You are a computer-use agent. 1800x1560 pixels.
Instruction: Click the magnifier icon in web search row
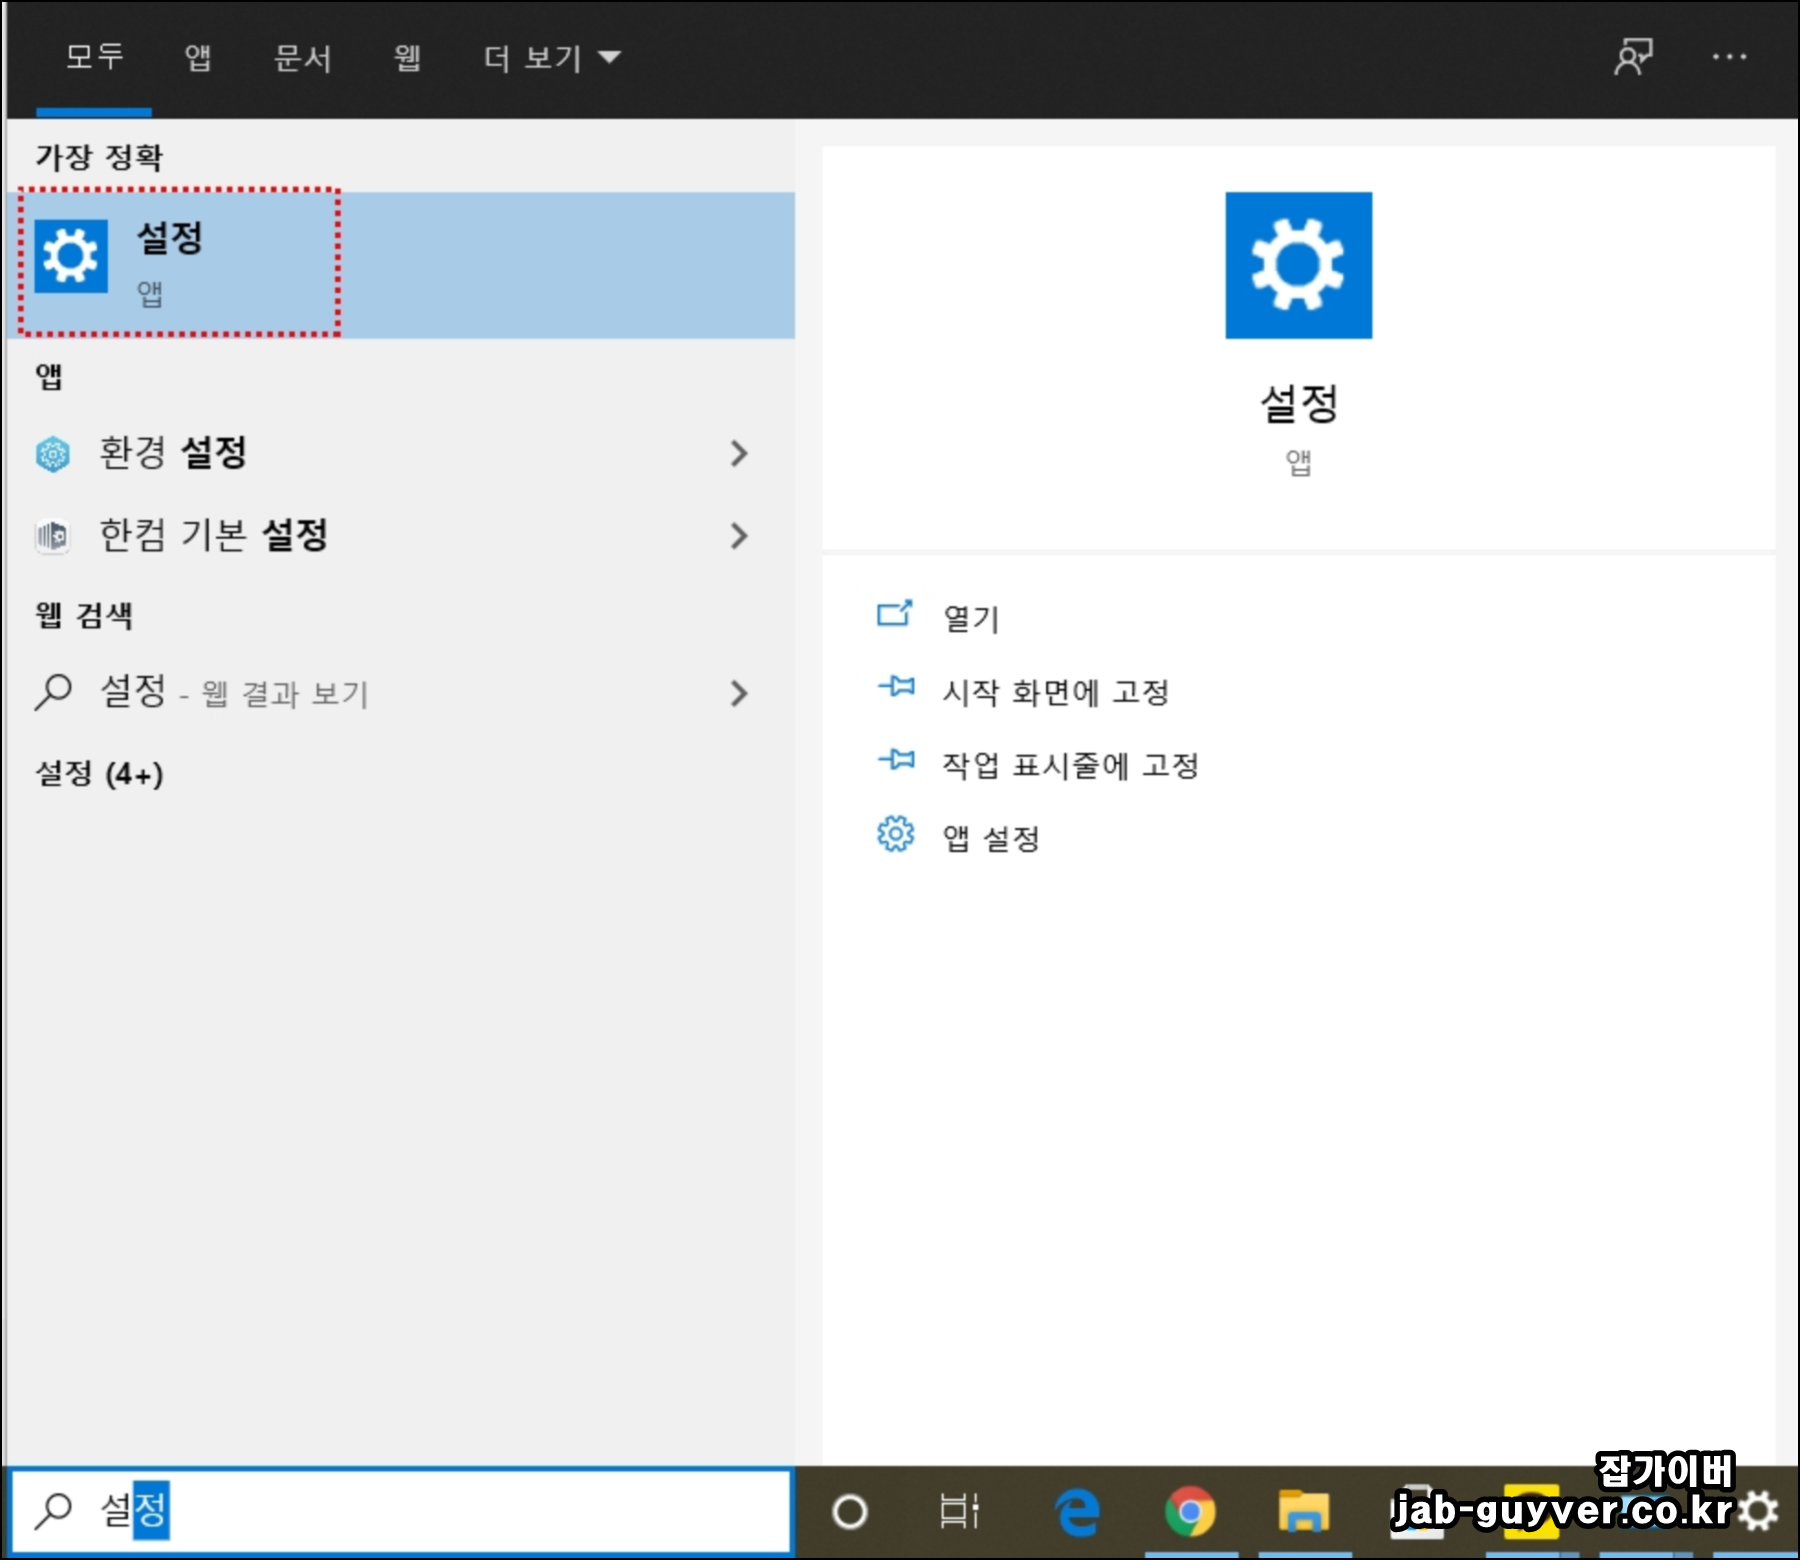53,692
